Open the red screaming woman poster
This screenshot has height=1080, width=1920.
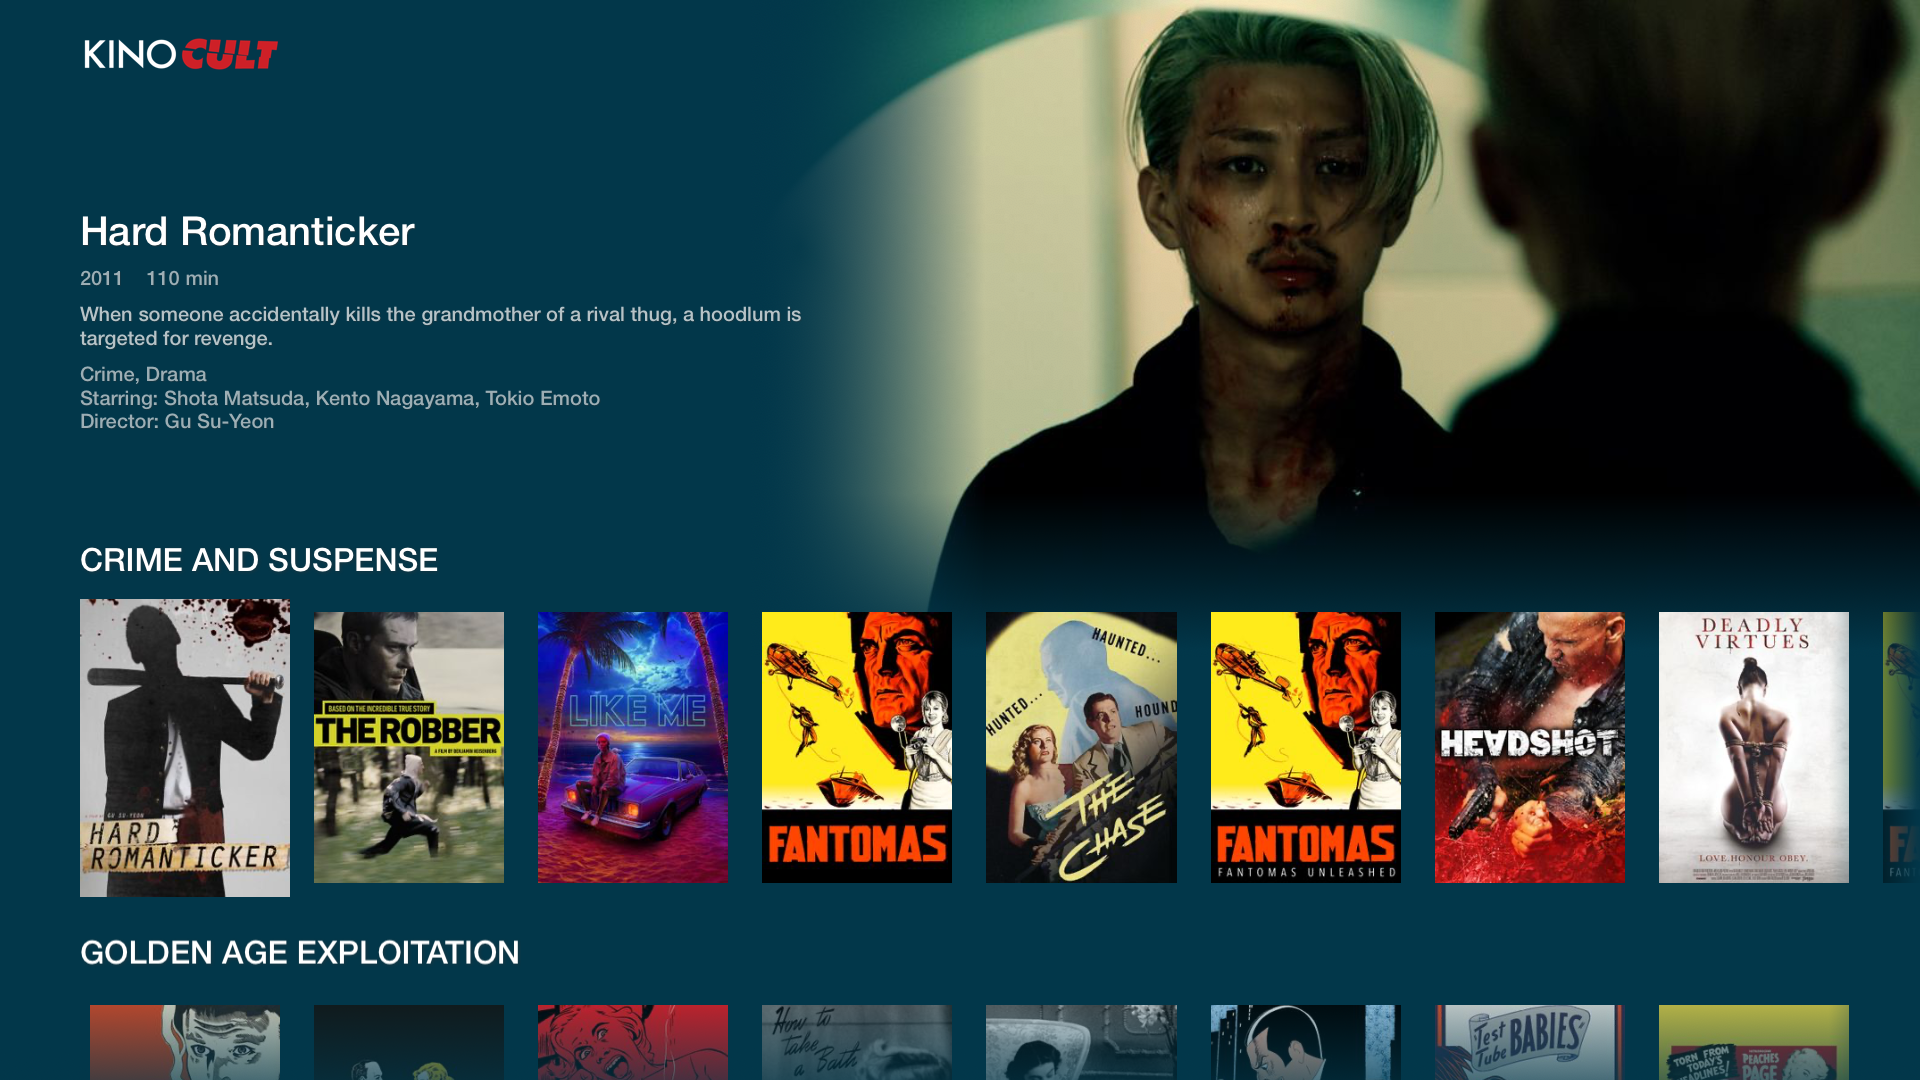point(632,1042)
